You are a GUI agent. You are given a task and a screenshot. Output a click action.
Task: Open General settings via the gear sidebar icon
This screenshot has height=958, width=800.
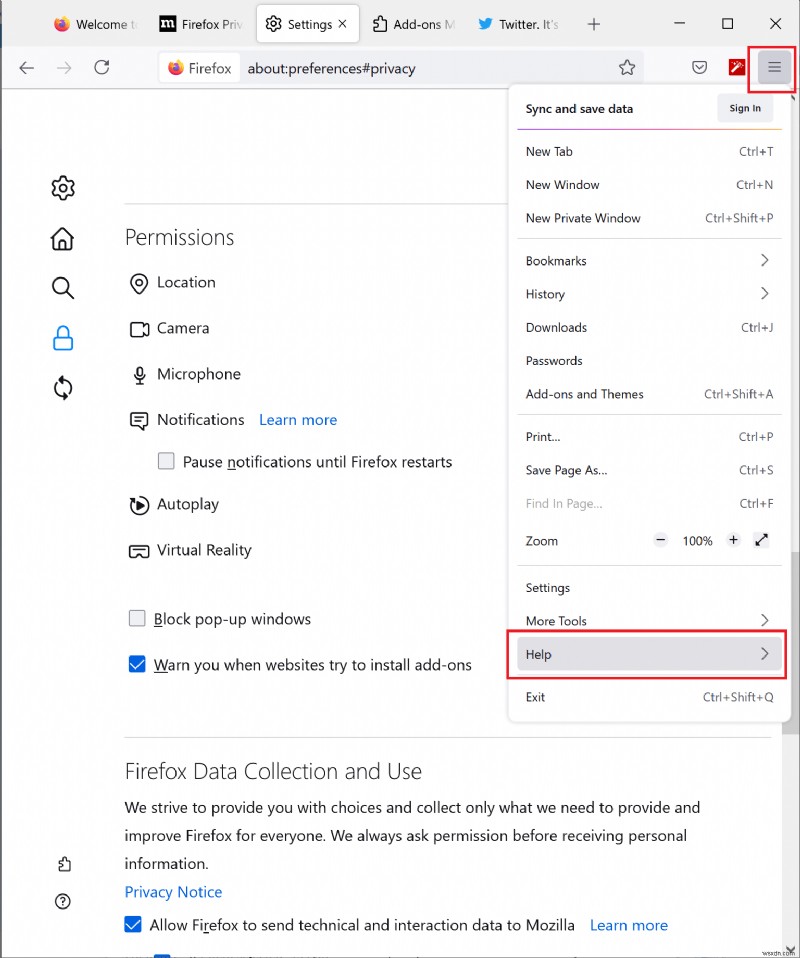pyautogui.click(x=63, y=188)
